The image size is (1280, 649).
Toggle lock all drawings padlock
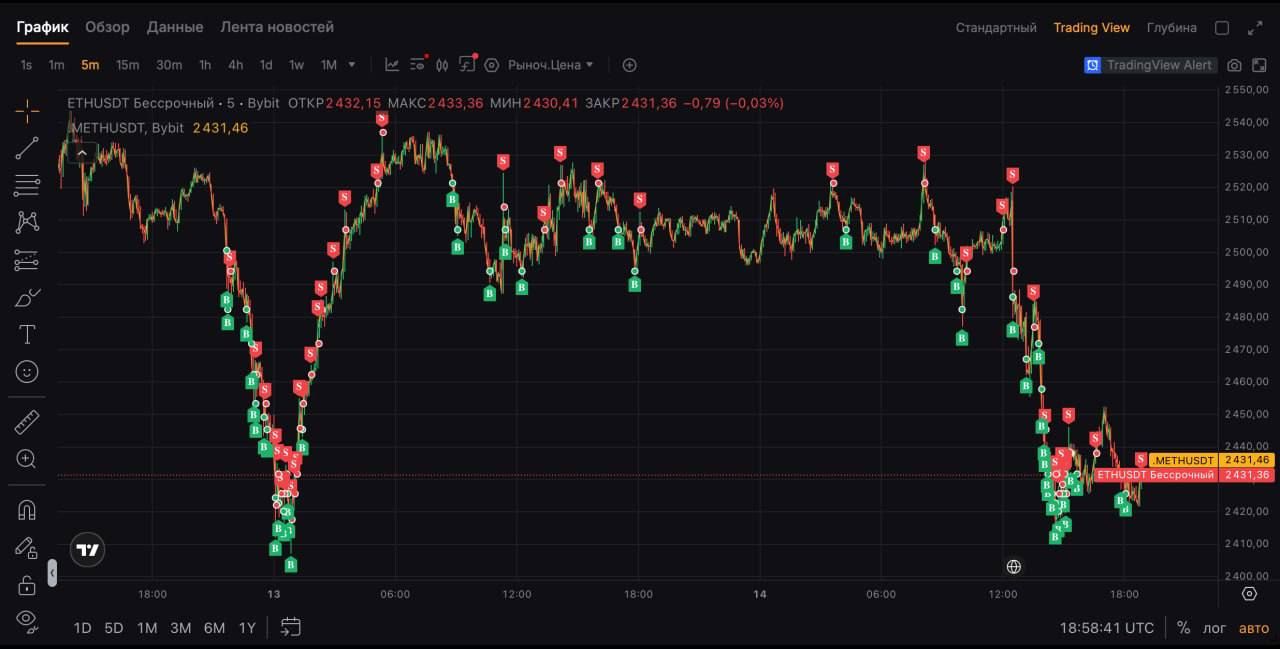coord(27,584)
